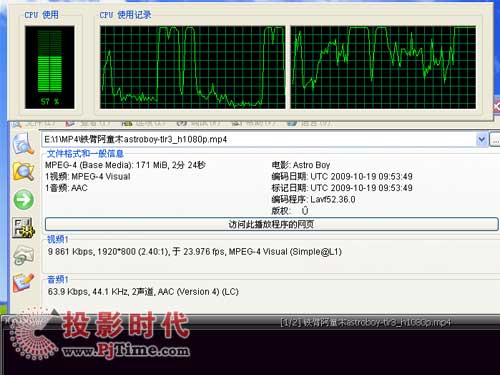Click the left CPU 使用记录 history graph
This screenshot has height=375, width=500.
[193, 67]
